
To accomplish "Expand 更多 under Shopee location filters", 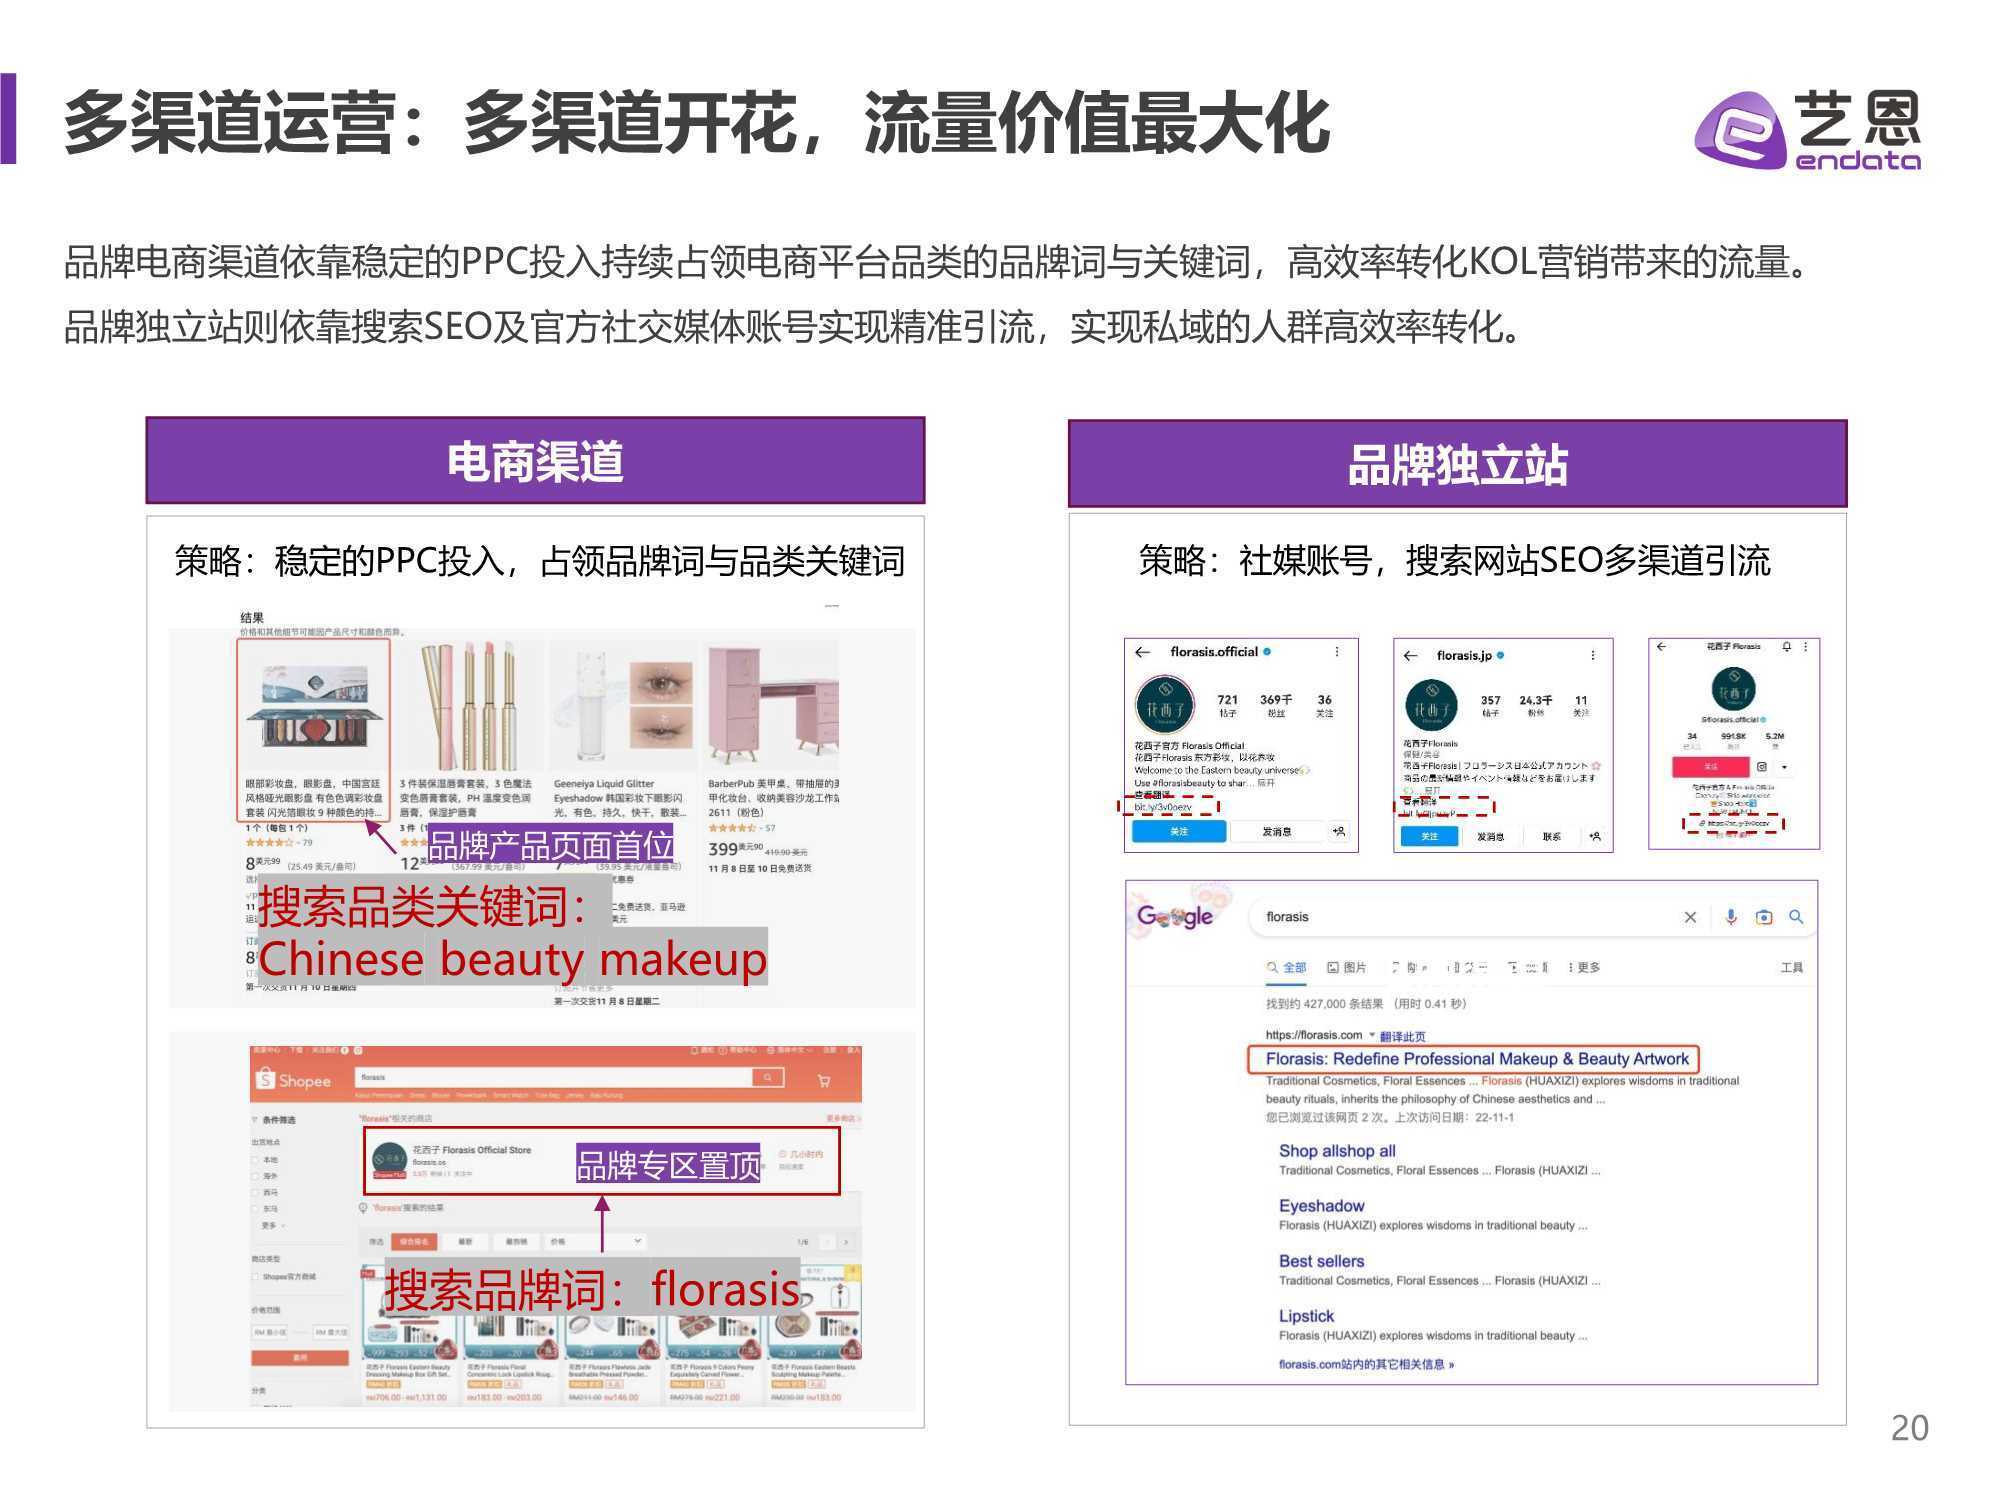I will point(273,1225).
